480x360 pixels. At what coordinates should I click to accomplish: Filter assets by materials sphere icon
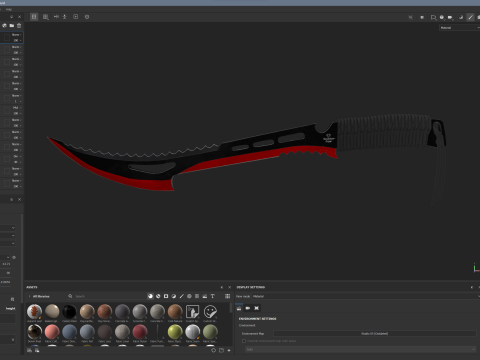(150, 296)
